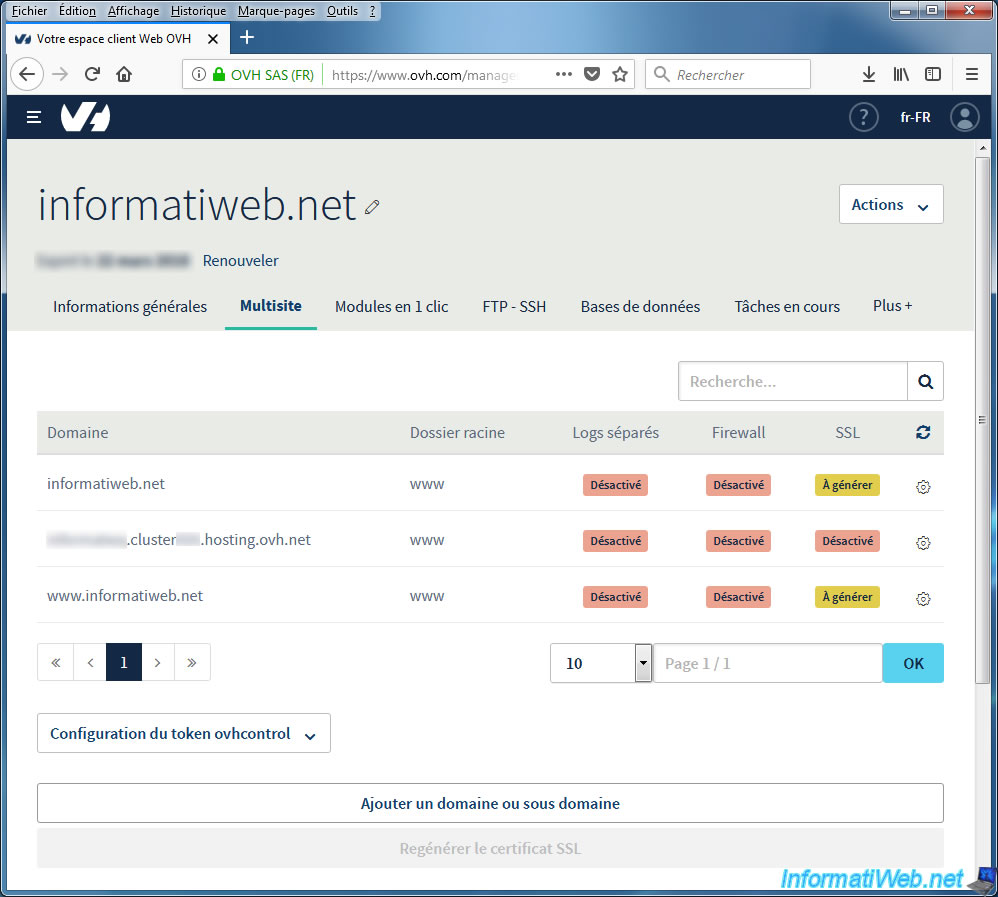This screenshot has height=897, width=998.
Task: View the Tâches en cours tab
Action: coord(787,306)
